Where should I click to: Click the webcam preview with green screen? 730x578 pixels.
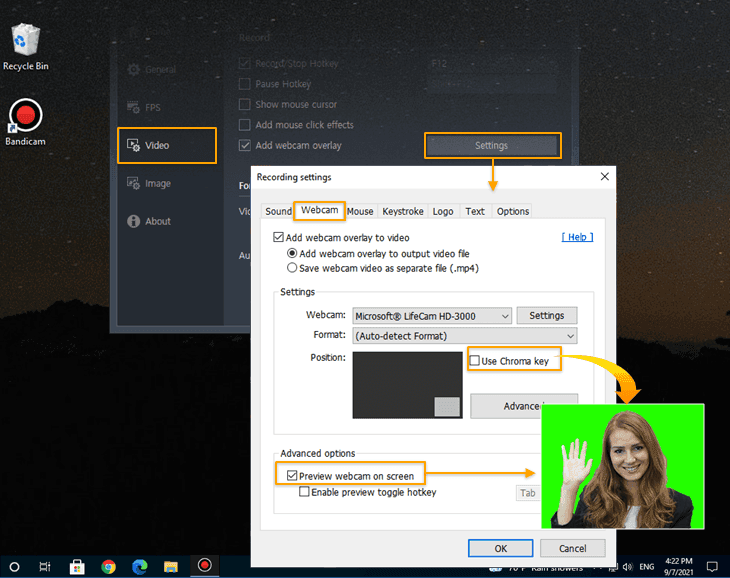point(623,466)
